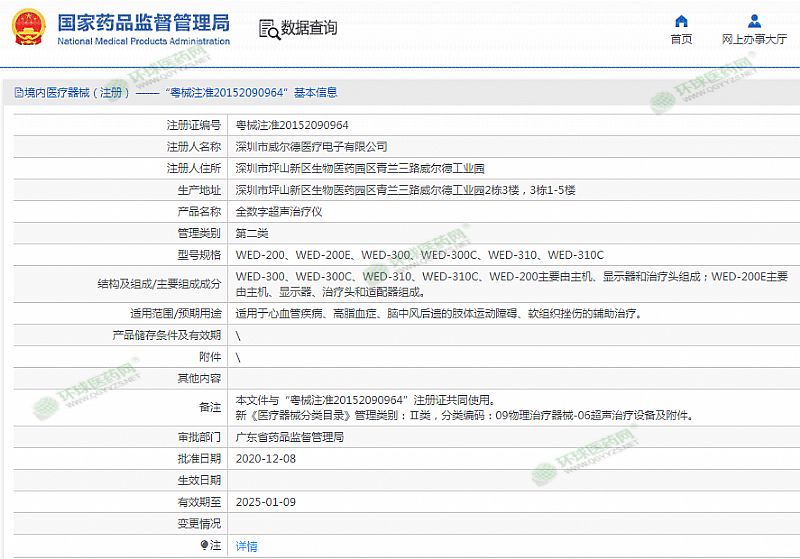This screenshot has height=559, width=800.
Task: Click registration number 粤械注准20152090964 in table
Action: 292,125
